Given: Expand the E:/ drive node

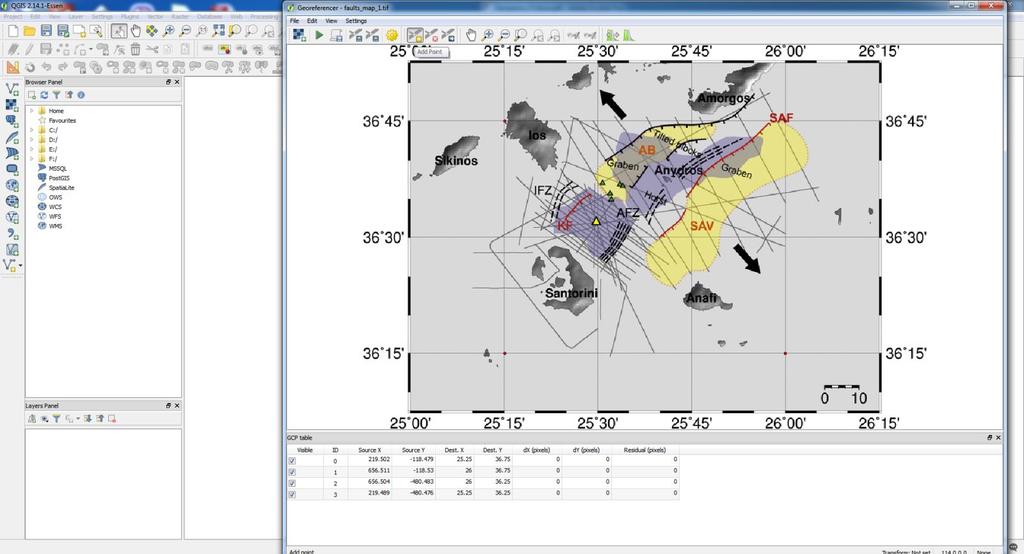Looking at the screenshot, I should (x=31, y=149).
